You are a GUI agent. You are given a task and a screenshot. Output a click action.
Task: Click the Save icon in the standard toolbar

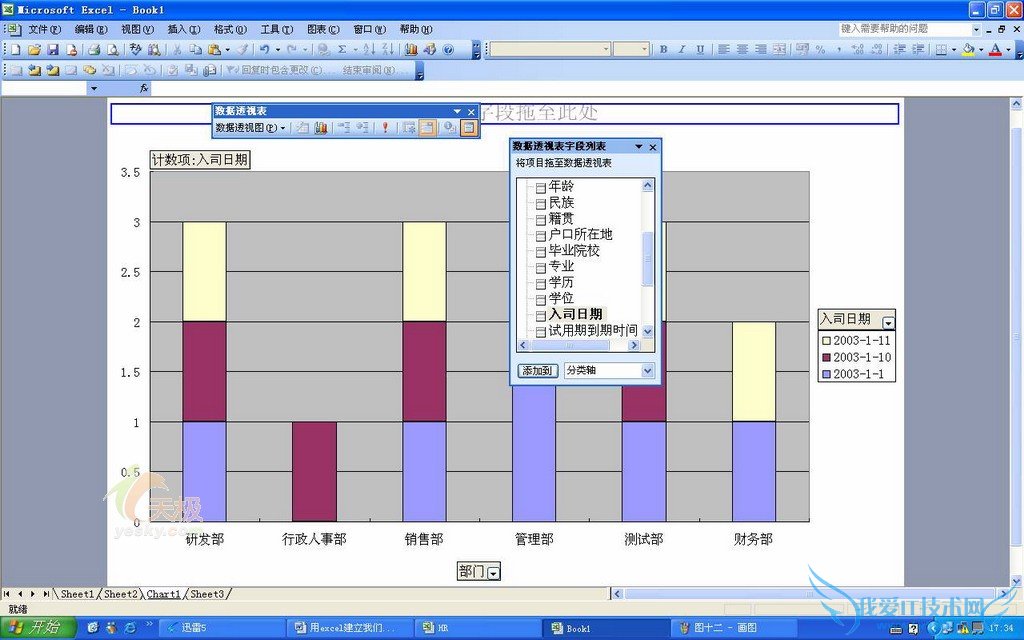(x=53, y=49)
